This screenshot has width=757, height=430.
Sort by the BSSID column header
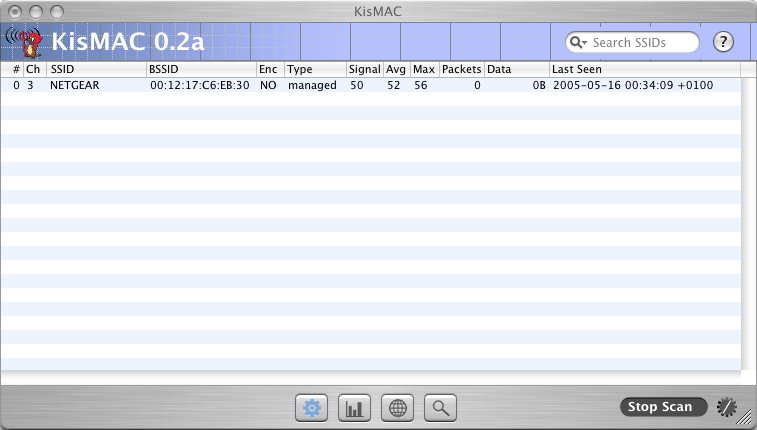pyautogui.click(x=200, y=70)
